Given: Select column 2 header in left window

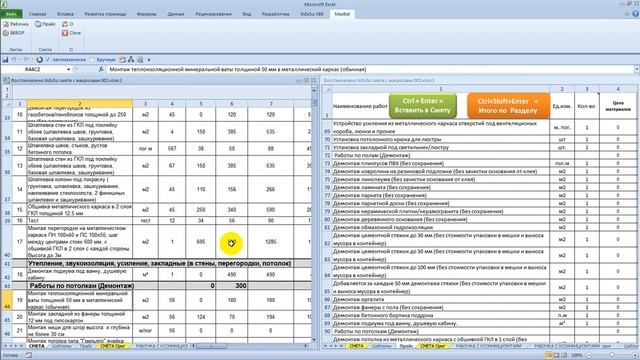Looking at the screenshot, I should pos(80,104).
